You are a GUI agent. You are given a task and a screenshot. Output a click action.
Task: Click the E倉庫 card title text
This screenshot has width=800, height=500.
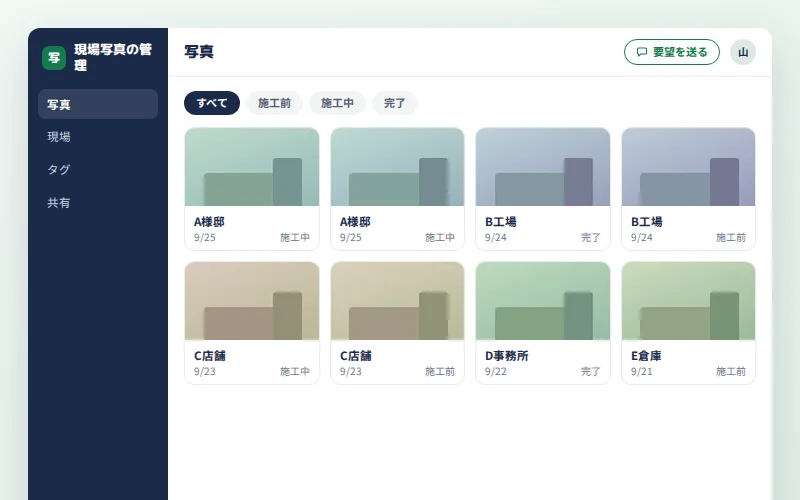pyautogui.click(x=646, y=356)
